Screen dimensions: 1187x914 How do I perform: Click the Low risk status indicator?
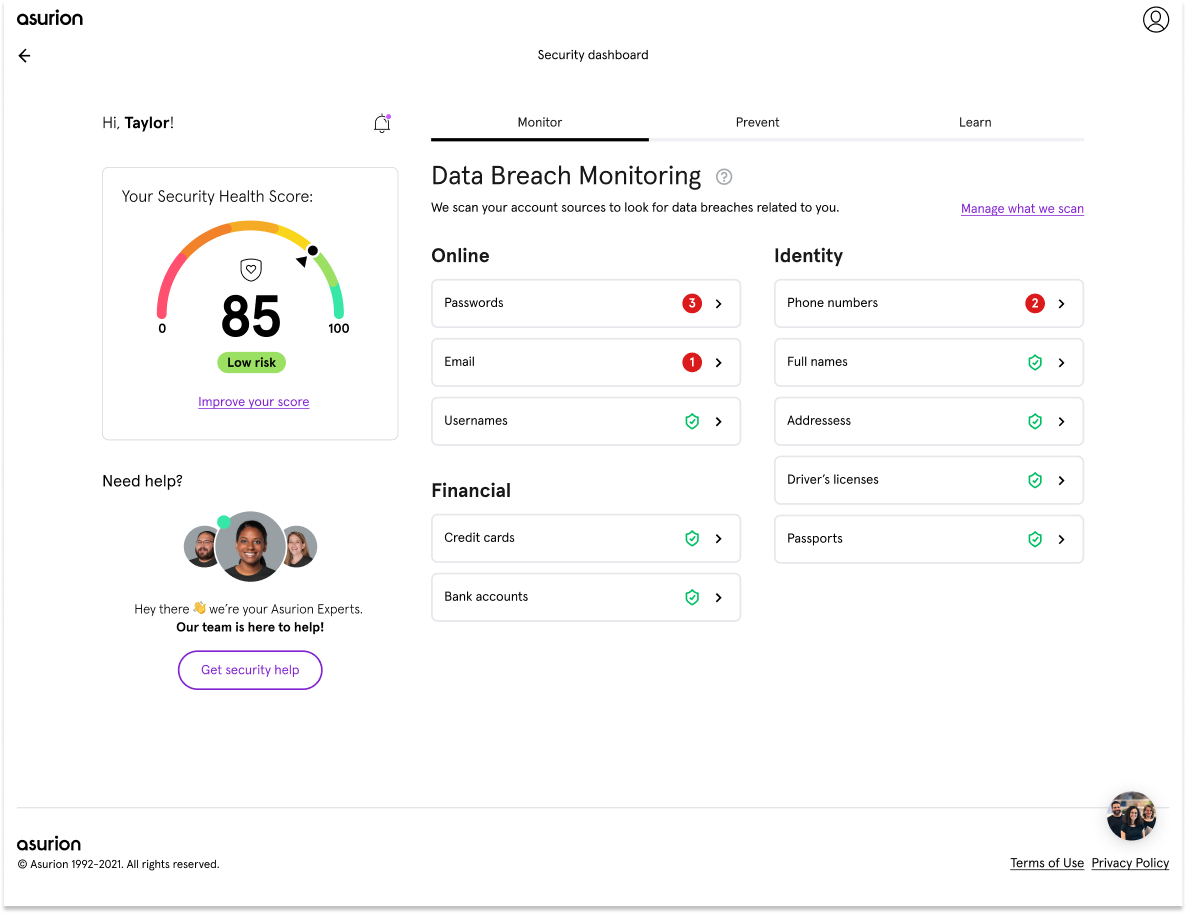point(251,362)
